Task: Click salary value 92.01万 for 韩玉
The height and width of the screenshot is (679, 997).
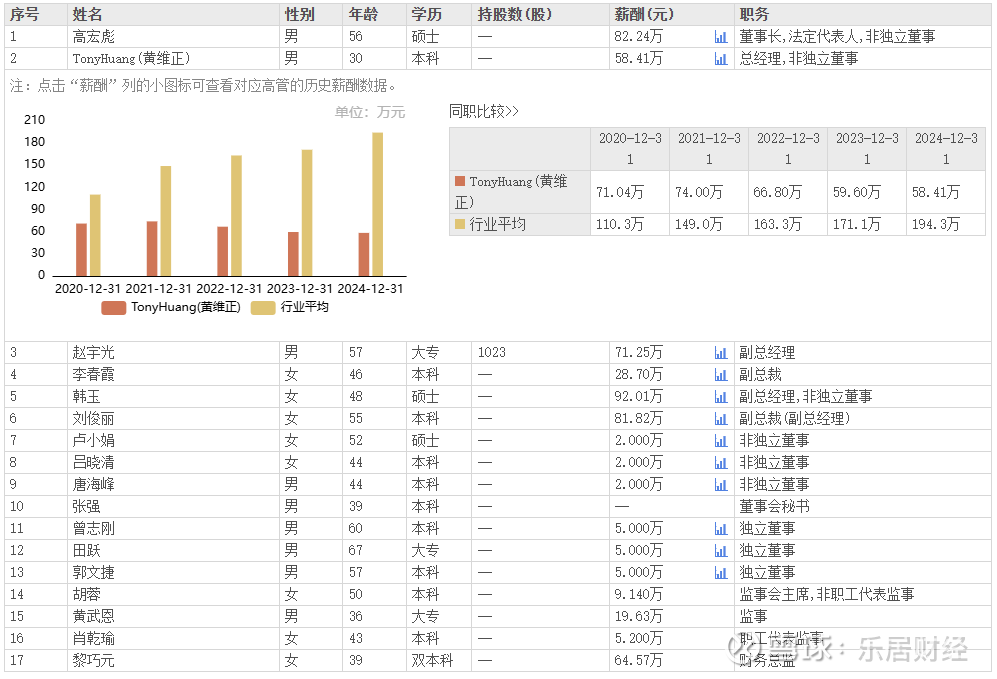Action: click(x=638, y=397)
